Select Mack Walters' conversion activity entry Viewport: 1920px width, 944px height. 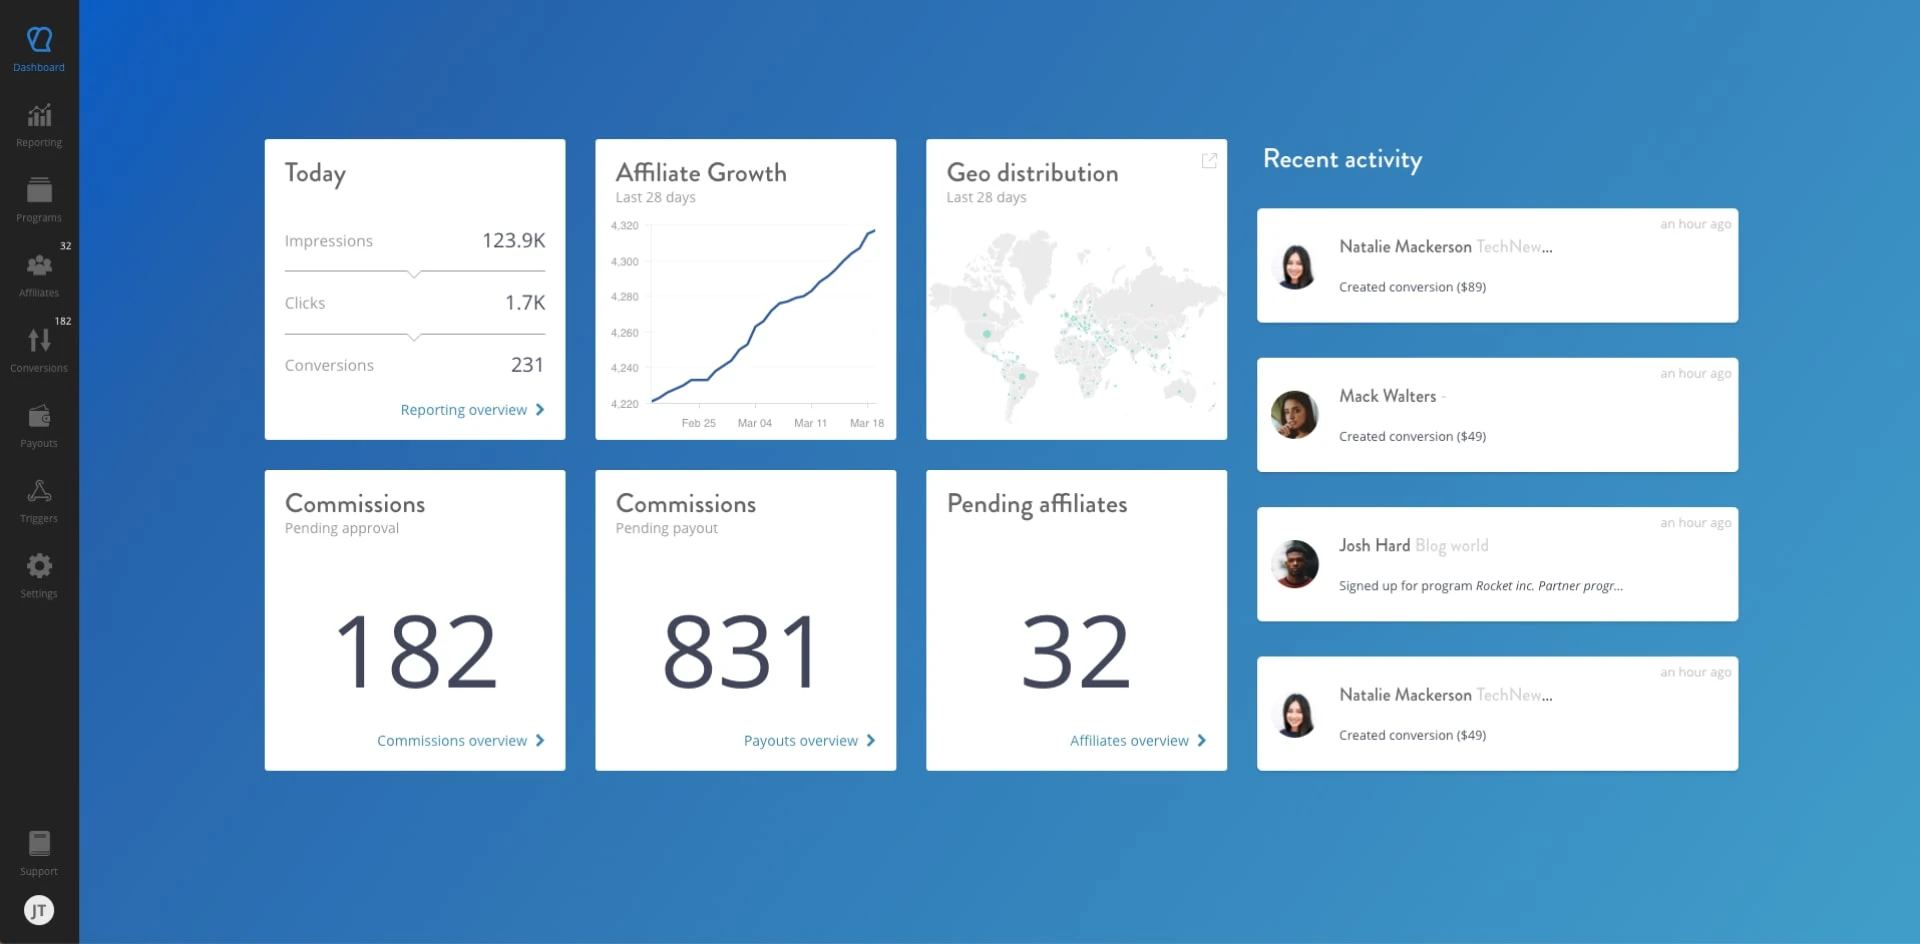pos(1496,415)
